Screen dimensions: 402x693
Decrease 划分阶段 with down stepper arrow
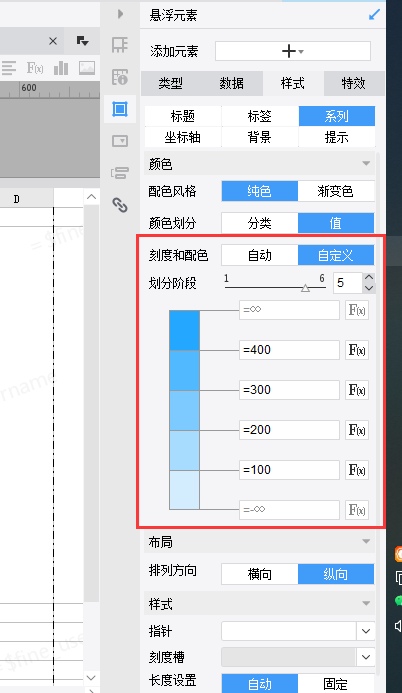tap(369, 288)
